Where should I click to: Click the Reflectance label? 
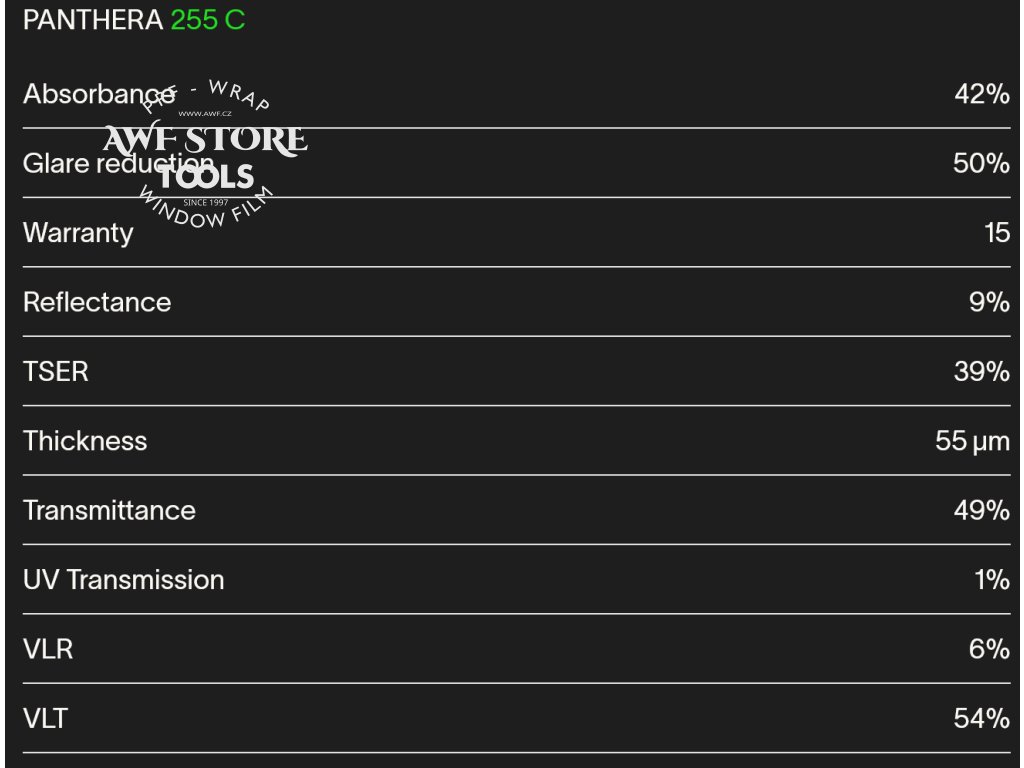tap(97, 302)
